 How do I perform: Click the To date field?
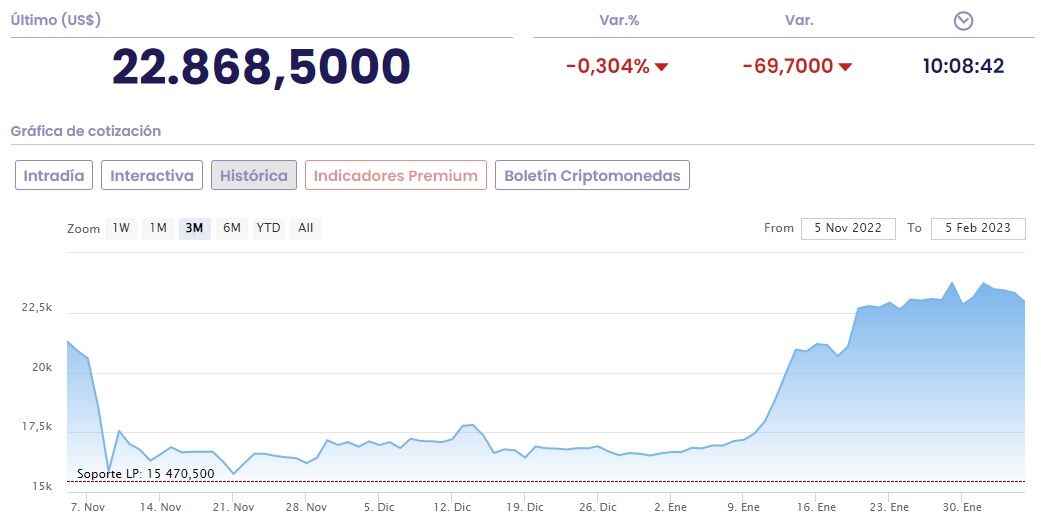tap(978, 228)
